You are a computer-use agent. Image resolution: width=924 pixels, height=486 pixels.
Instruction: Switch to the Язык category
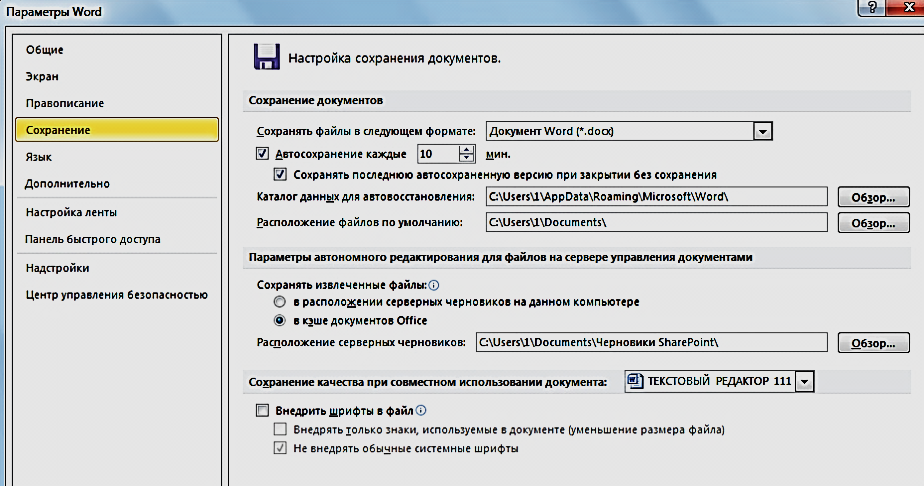[x=38, y=157]
